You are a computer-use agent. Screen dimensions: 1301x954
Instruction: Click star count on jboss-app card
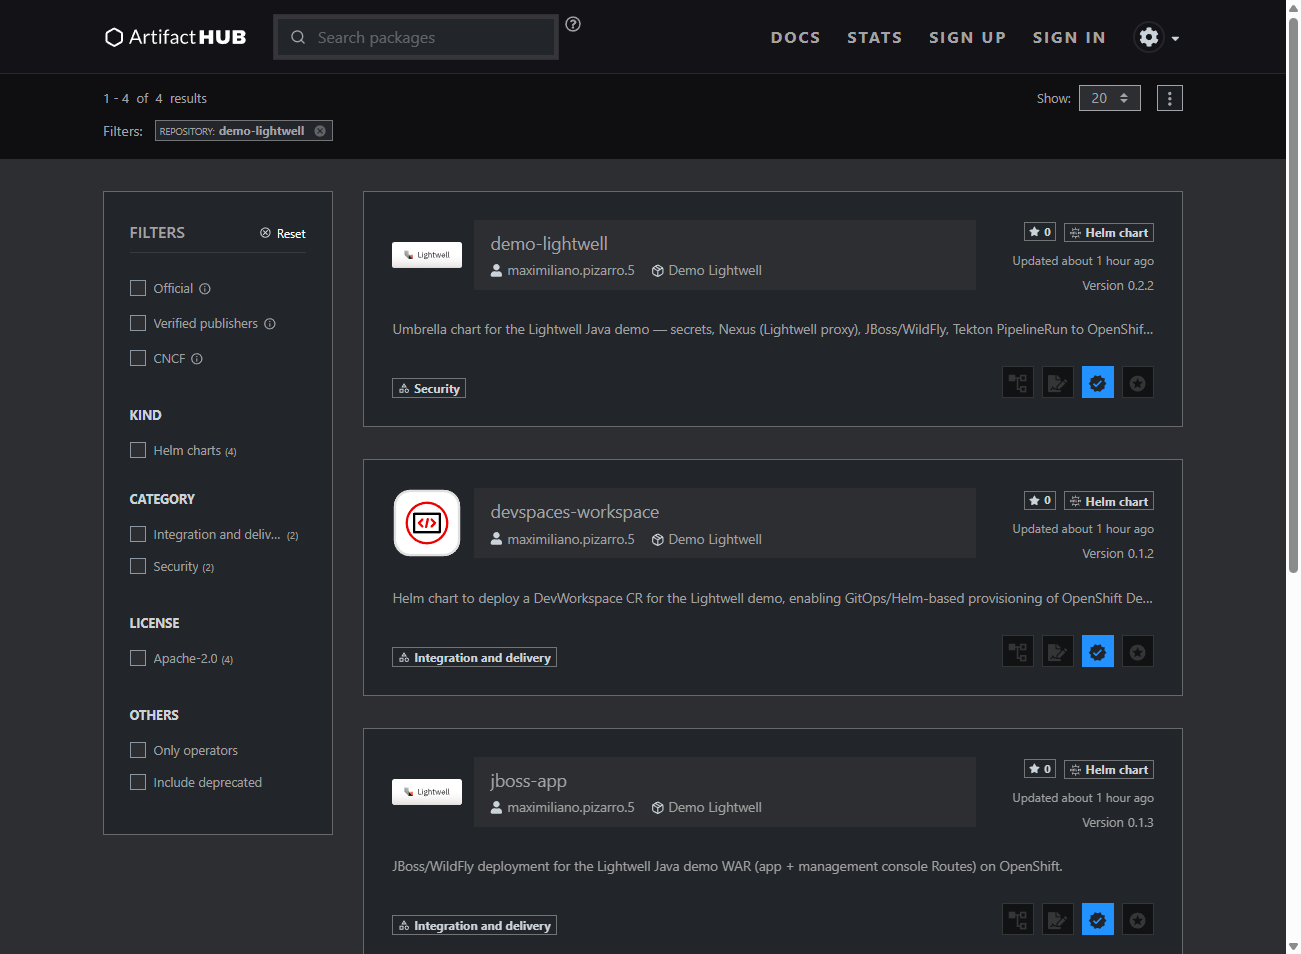tap(1040, 769)
